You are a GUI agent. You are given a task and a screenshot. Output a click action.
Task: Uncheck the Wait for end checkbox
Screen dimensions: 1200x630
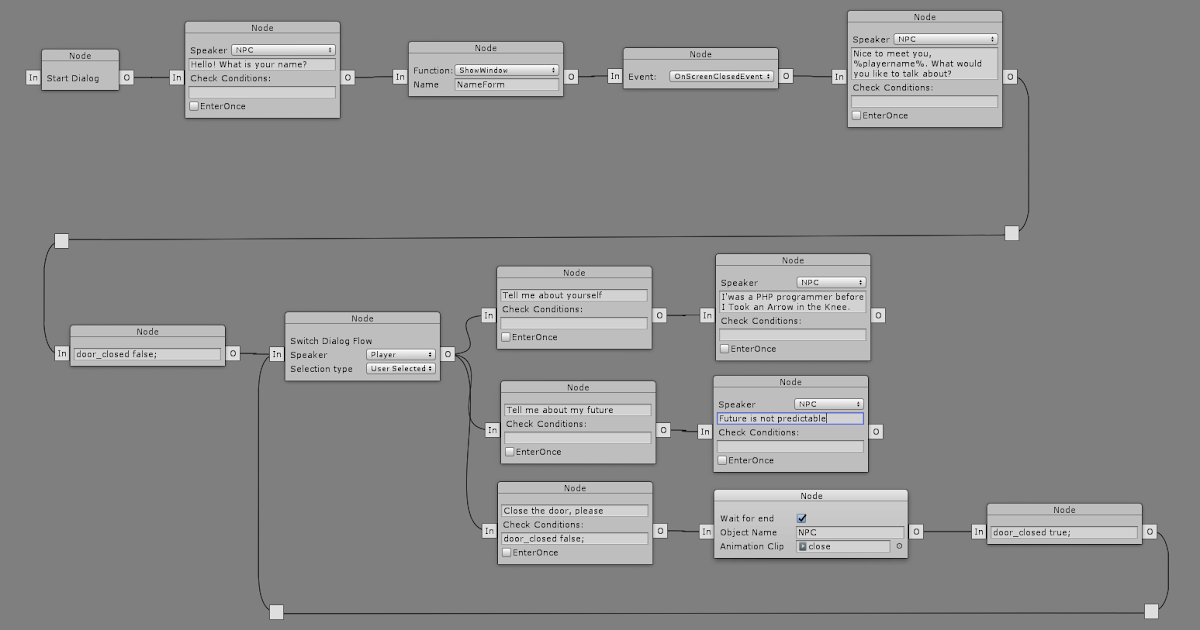801,518
